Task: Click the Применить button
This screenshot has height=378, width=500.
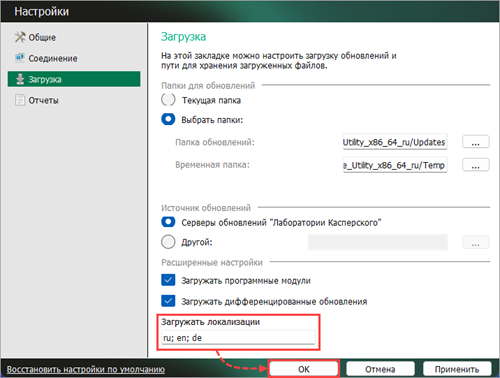Action: [457, 369]
